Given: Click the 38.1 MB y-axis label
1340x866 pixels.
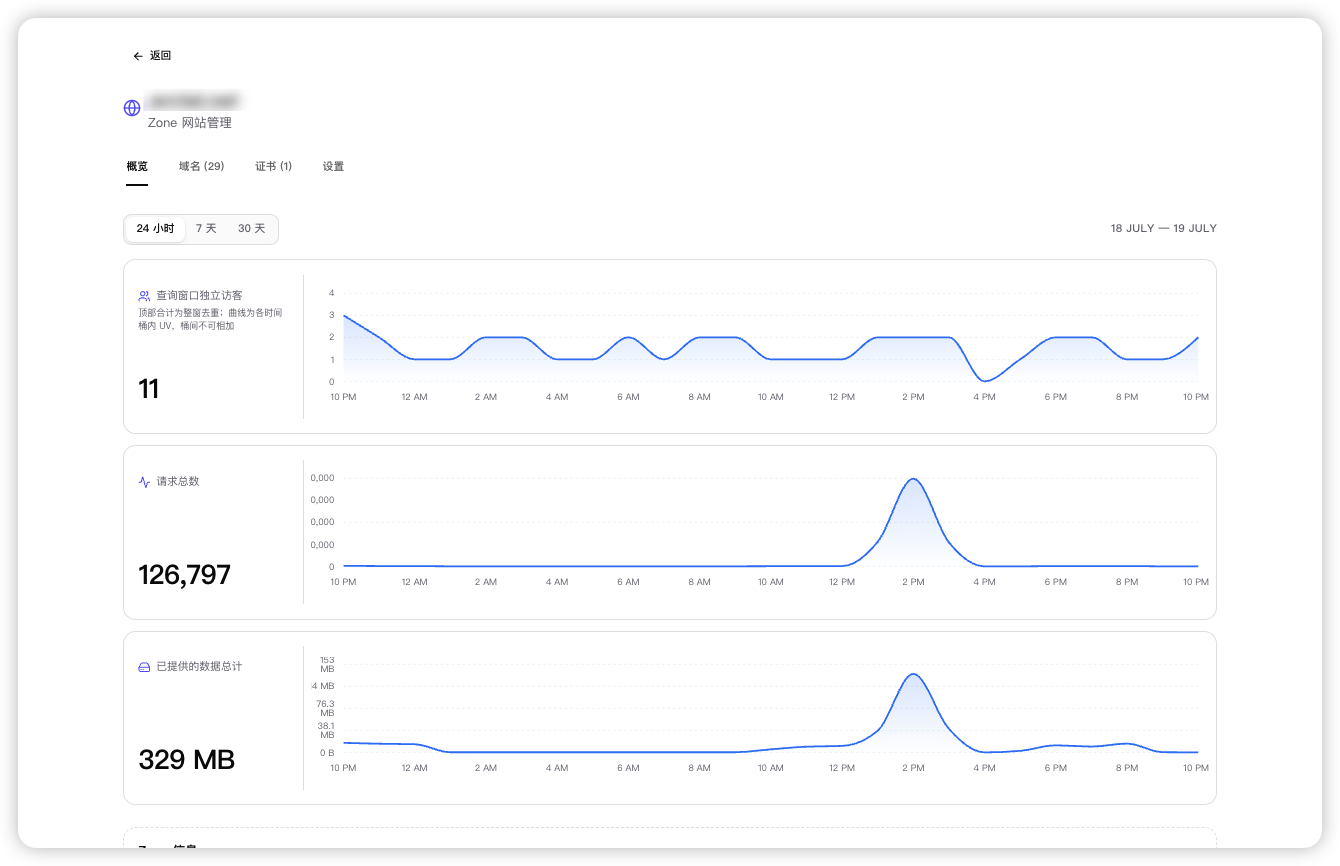Looking at the screenshot, I should pos(325,730).
